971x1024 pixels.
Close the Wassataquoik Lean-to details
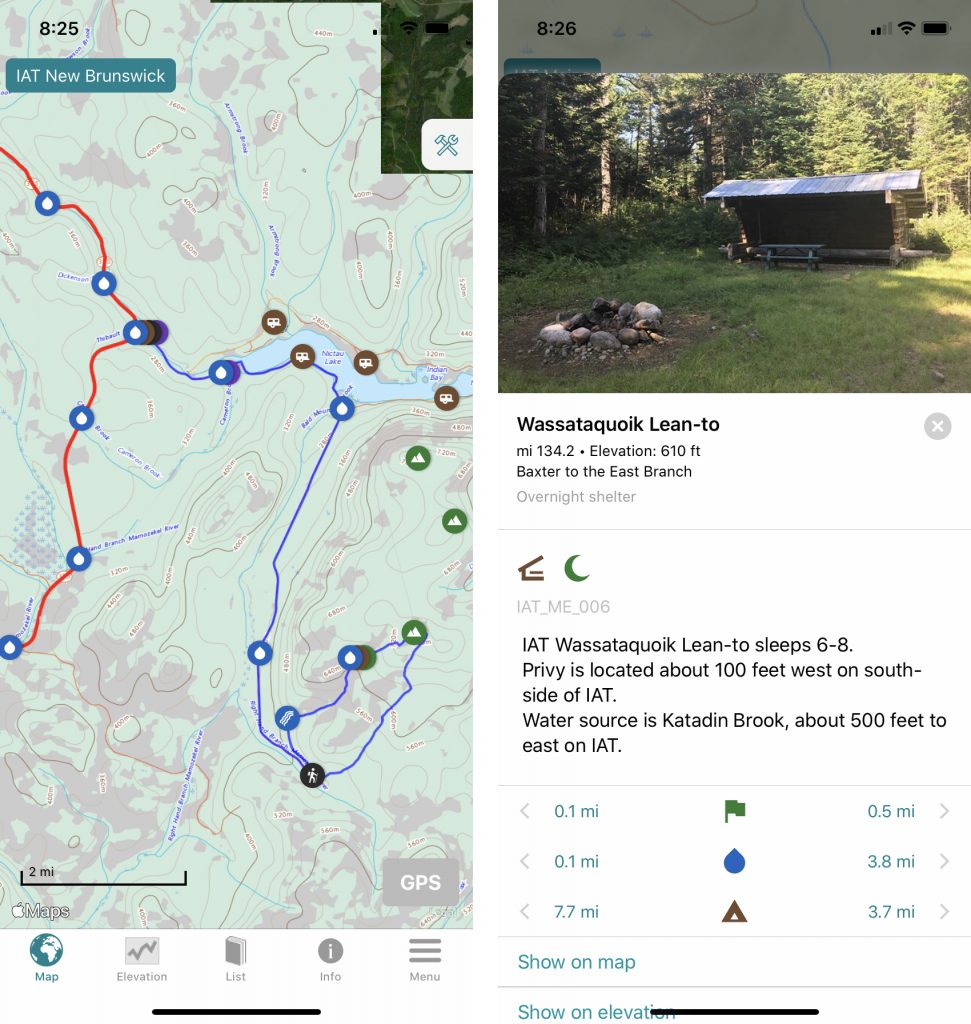pos(938,426)
